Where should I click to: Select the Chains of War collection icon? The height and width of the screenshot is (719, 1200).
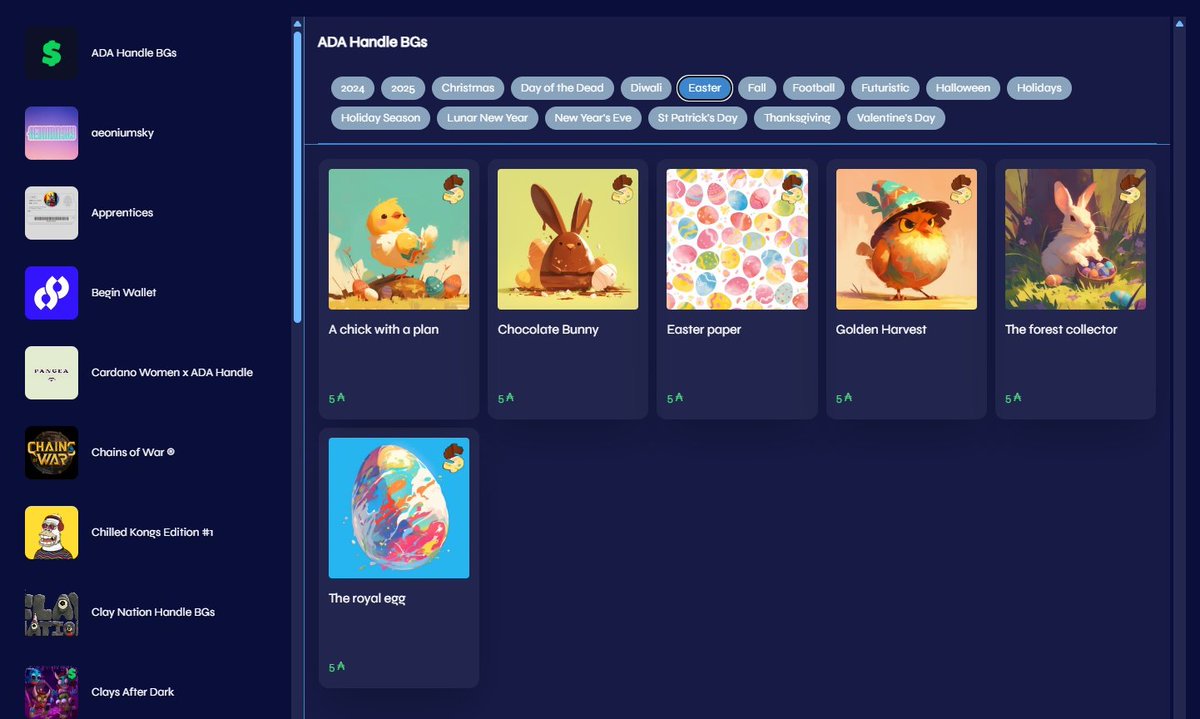click(51, 452)
